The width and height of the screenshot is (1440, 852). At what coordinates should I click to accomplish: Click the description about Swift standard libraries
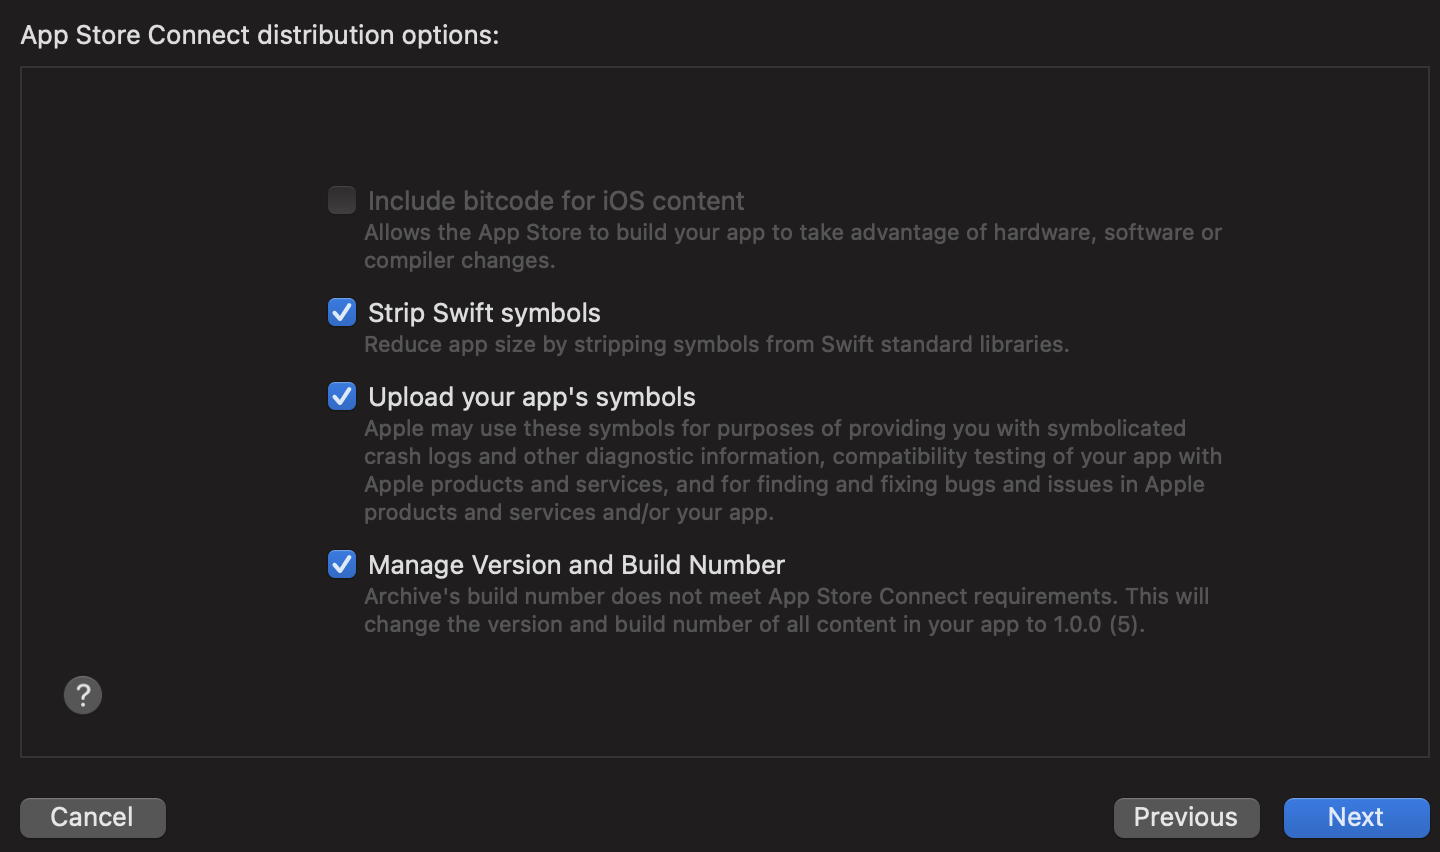coord(717,344)
